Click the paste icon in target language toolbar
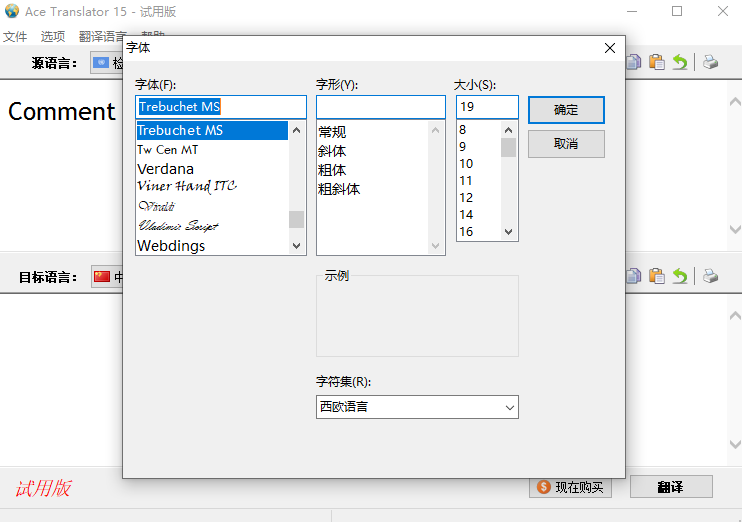 [x=657, y=276]
